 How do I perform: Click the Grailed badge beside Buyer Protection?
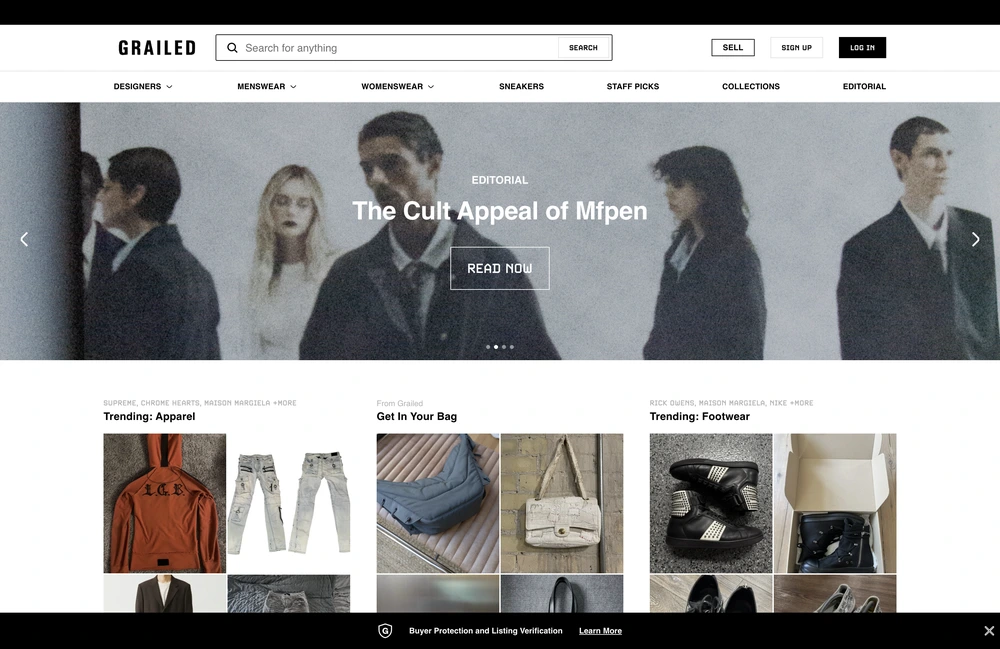pyautogui.click(x=385, y=631)
